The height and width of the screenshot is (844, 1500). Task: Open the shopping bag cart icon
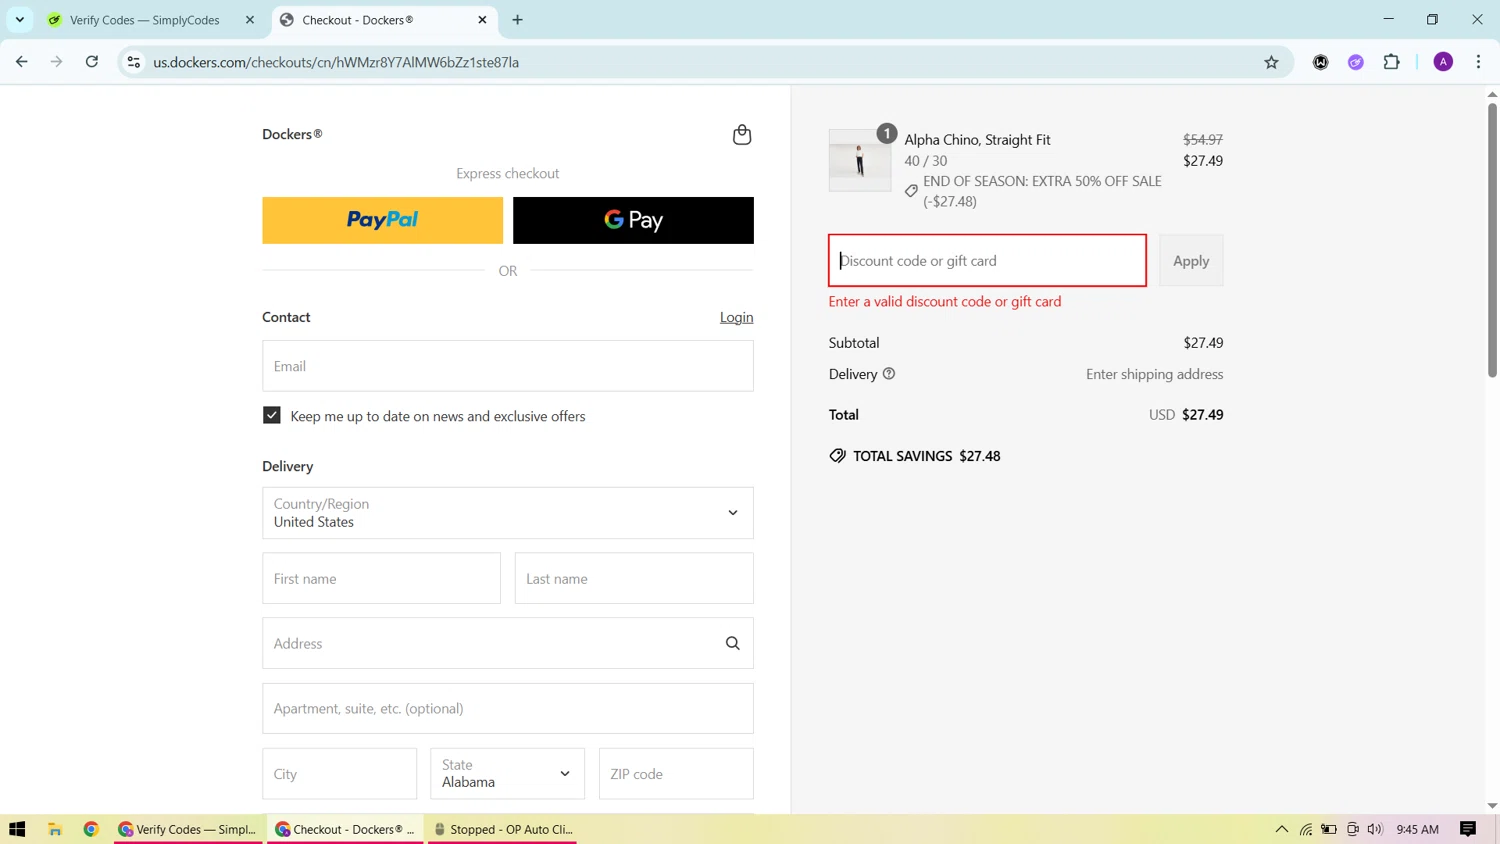(742, 135)
